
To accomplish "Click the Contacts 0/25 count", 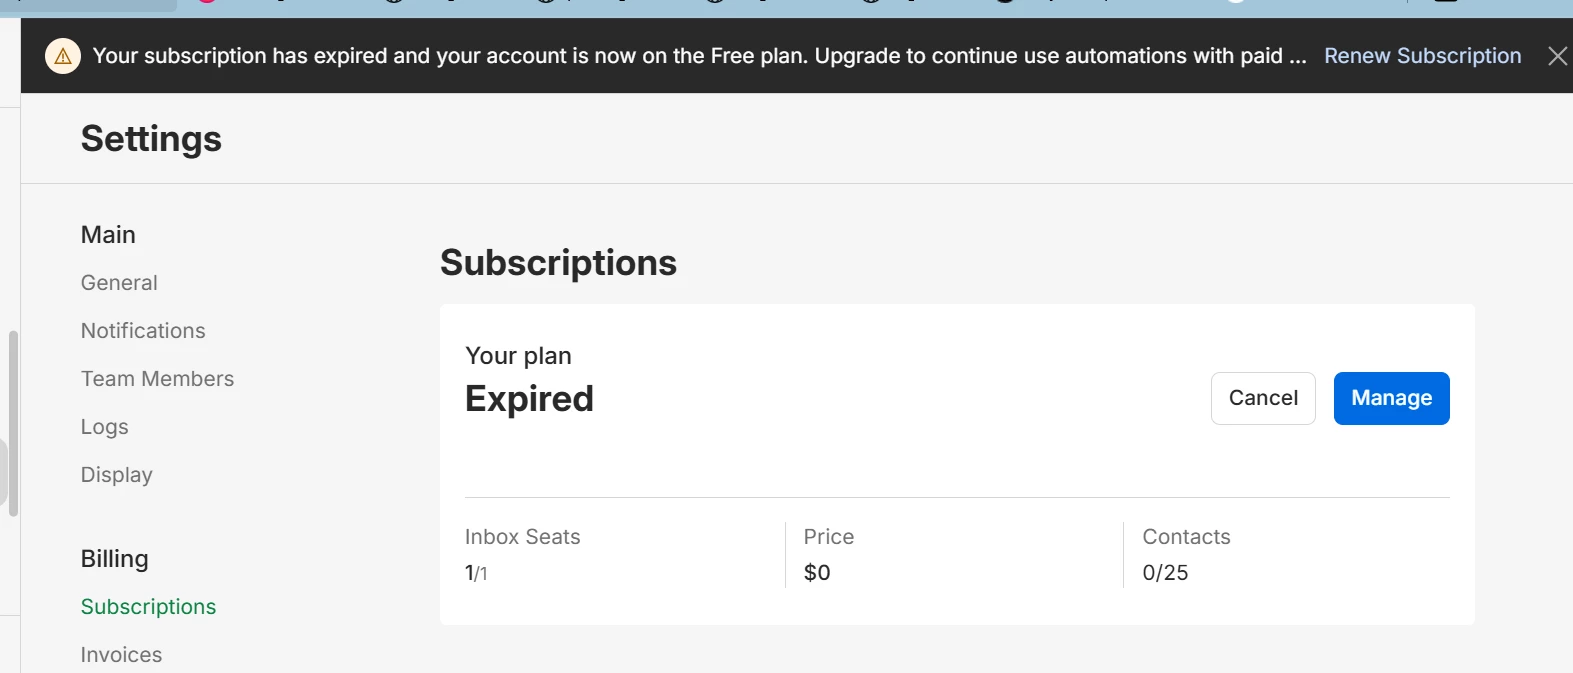I will click(1165, 573).
